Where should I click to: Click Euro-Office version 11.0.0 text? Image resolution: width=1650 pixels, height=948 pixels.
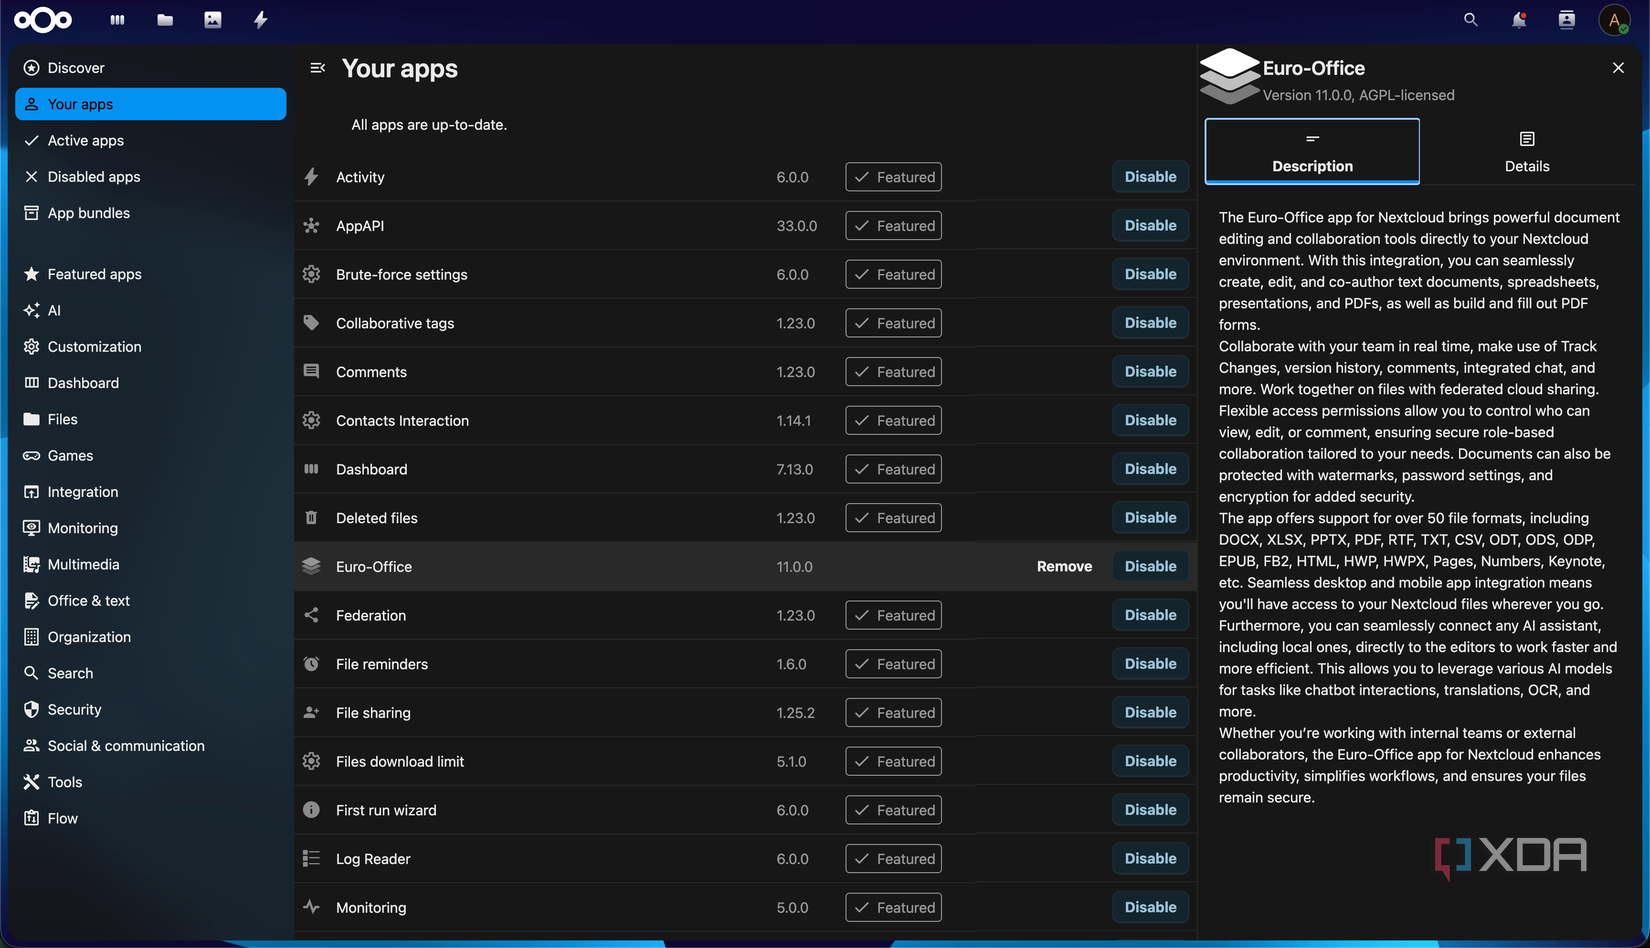[x=794, y=567]
